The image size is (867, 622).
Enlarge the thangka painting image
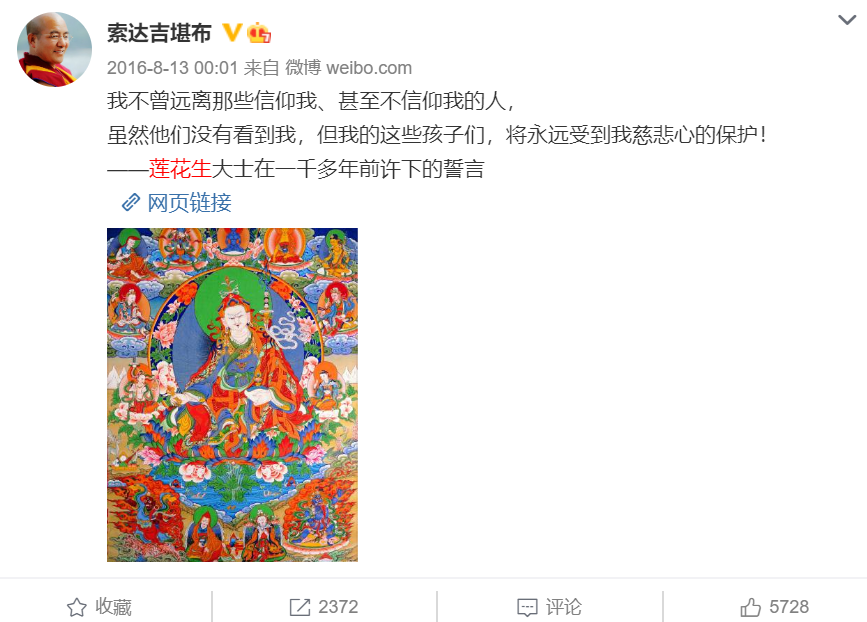click(x=232, y=395)
